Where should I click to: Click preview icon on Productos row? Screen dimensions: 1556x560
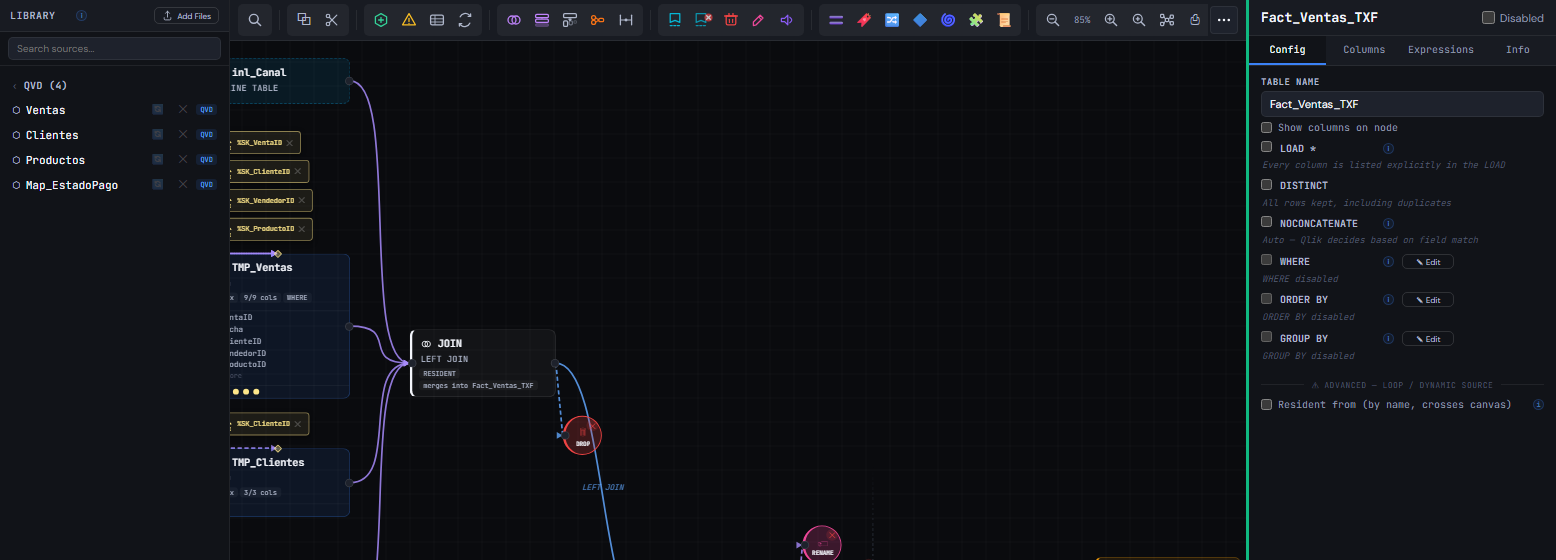(x=157, y=159)
